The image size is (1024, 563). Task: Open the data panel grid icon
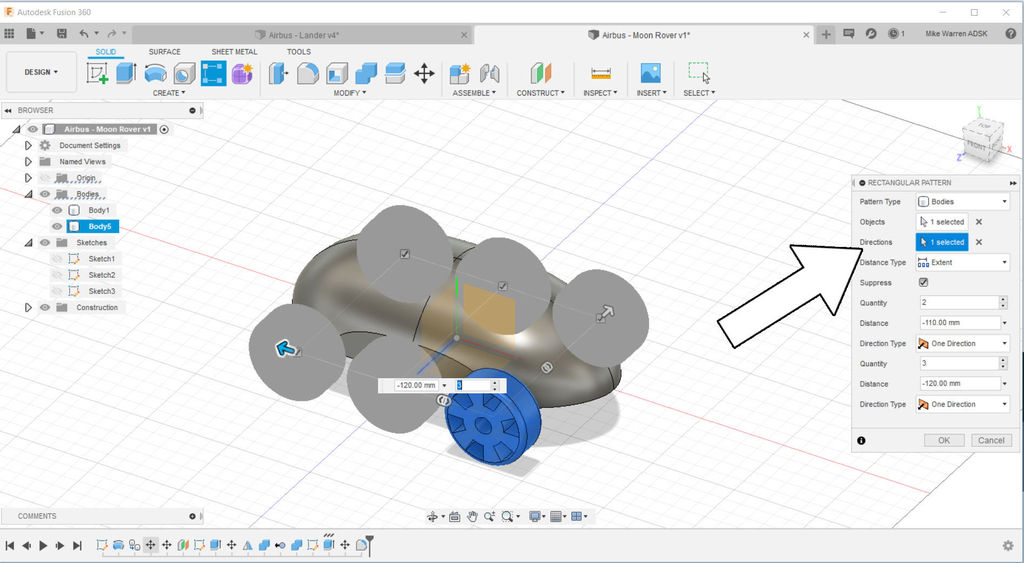[x=9, y=33]
